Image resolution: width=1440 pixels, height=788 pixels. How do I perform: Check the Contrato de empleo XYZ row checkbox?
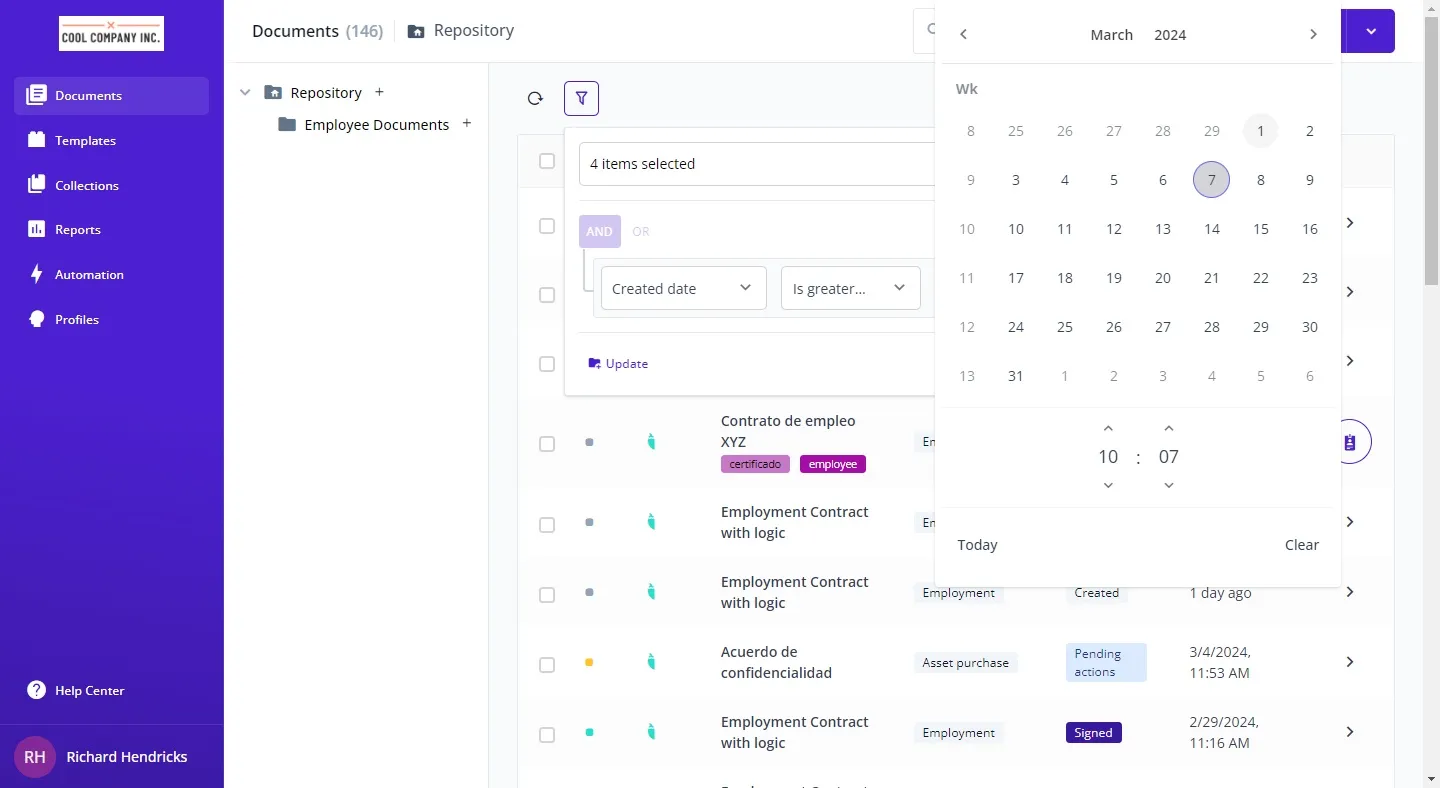(547, 444)
